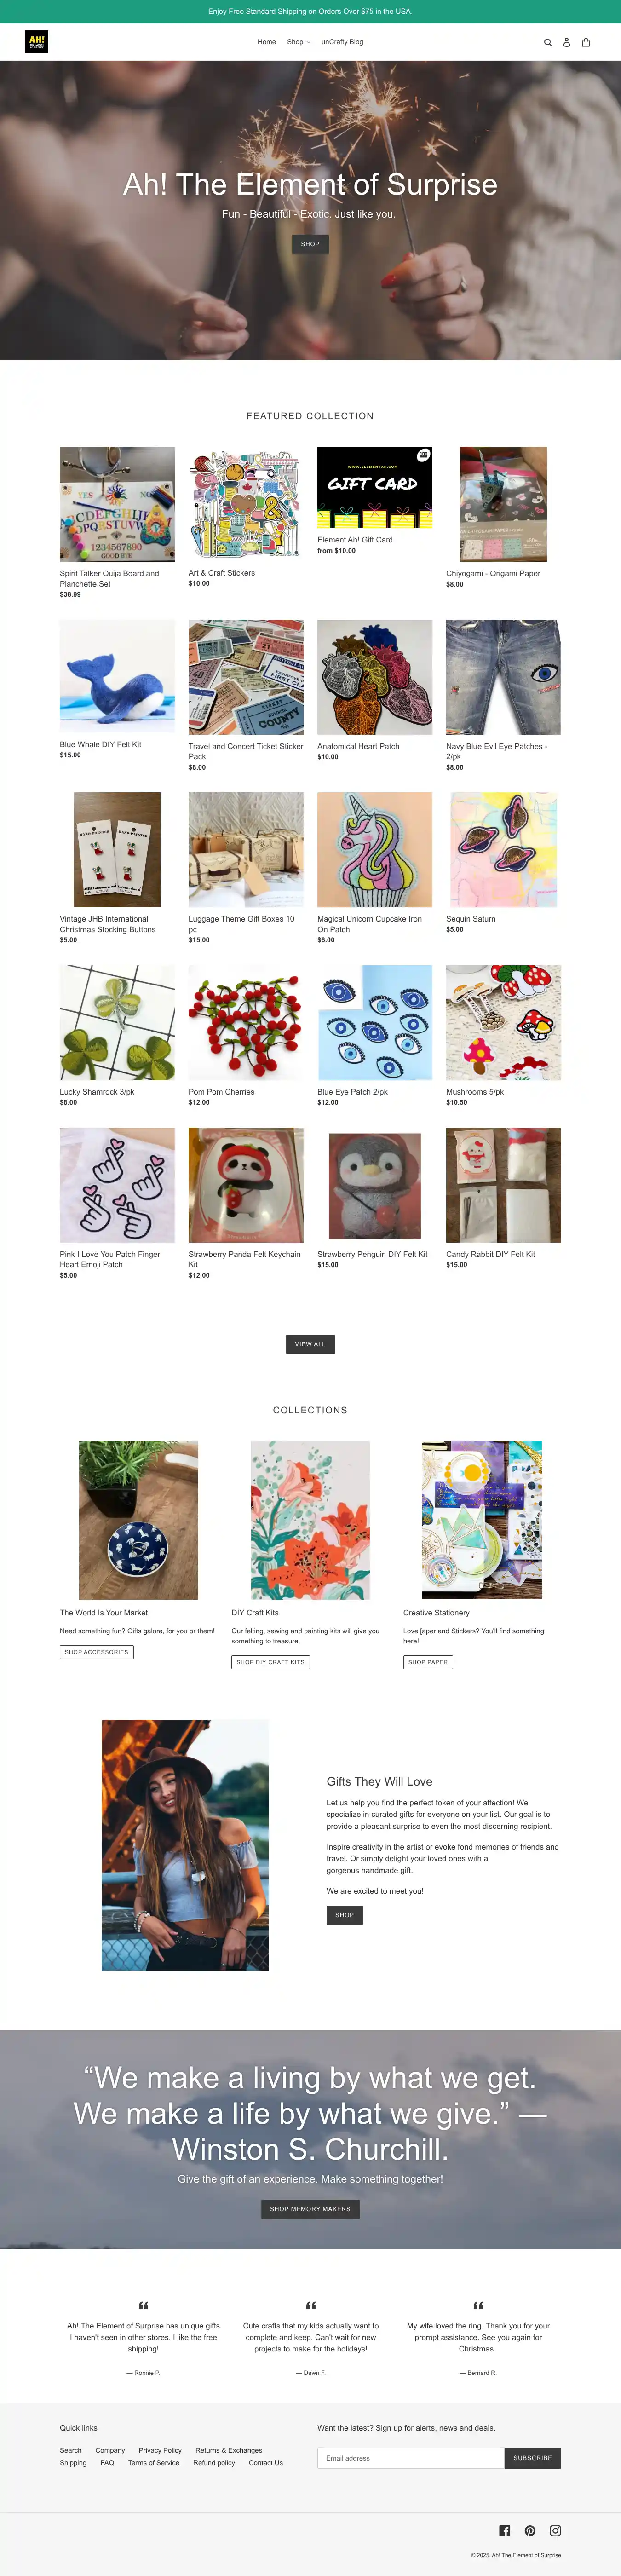Focus the Email address field
621x2576 pixels.
pos(411,2458)
